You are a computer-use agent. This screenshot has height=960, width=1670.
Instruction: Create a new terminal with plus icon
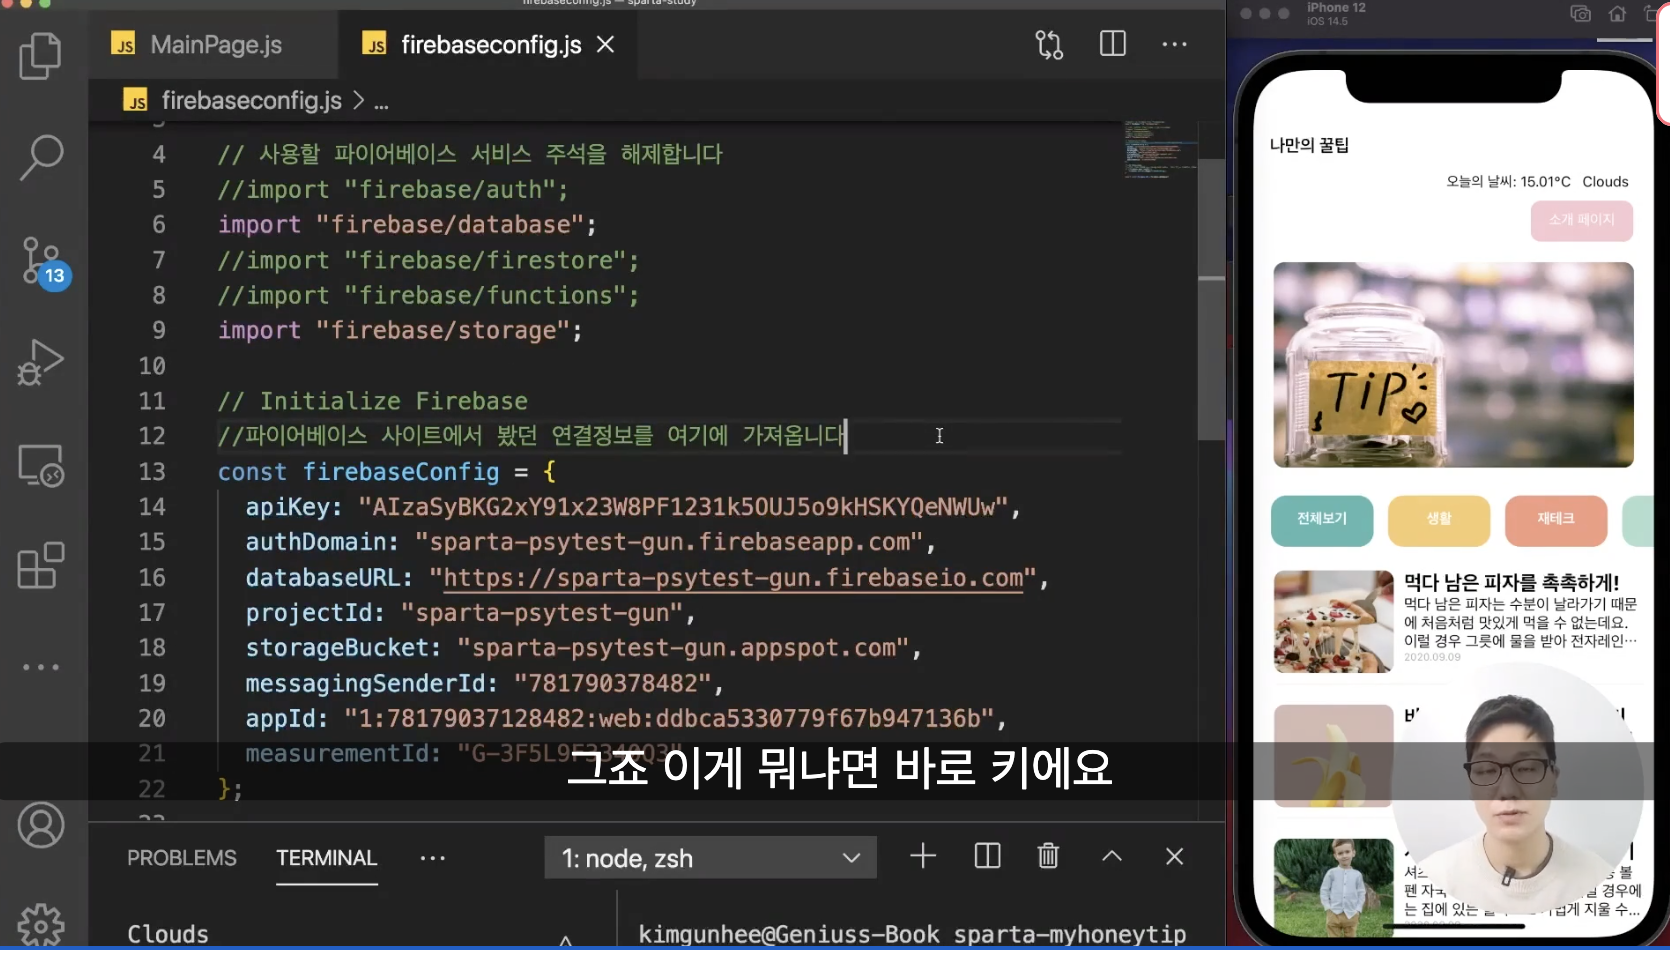923,856
